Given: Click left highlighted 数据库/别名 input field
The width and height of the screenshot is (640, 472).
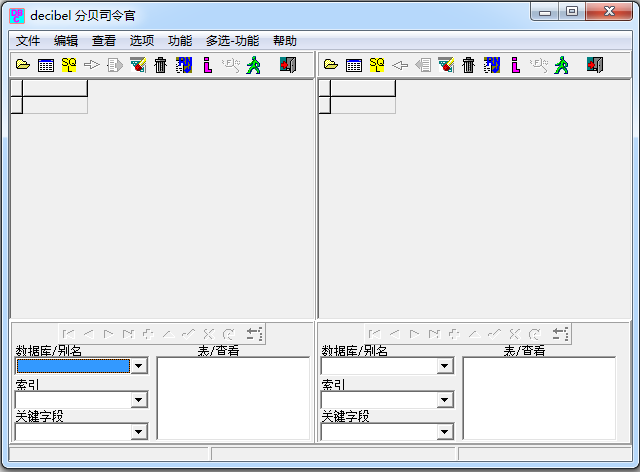Looking at the screenshot, I should click(x=73, y=366).
